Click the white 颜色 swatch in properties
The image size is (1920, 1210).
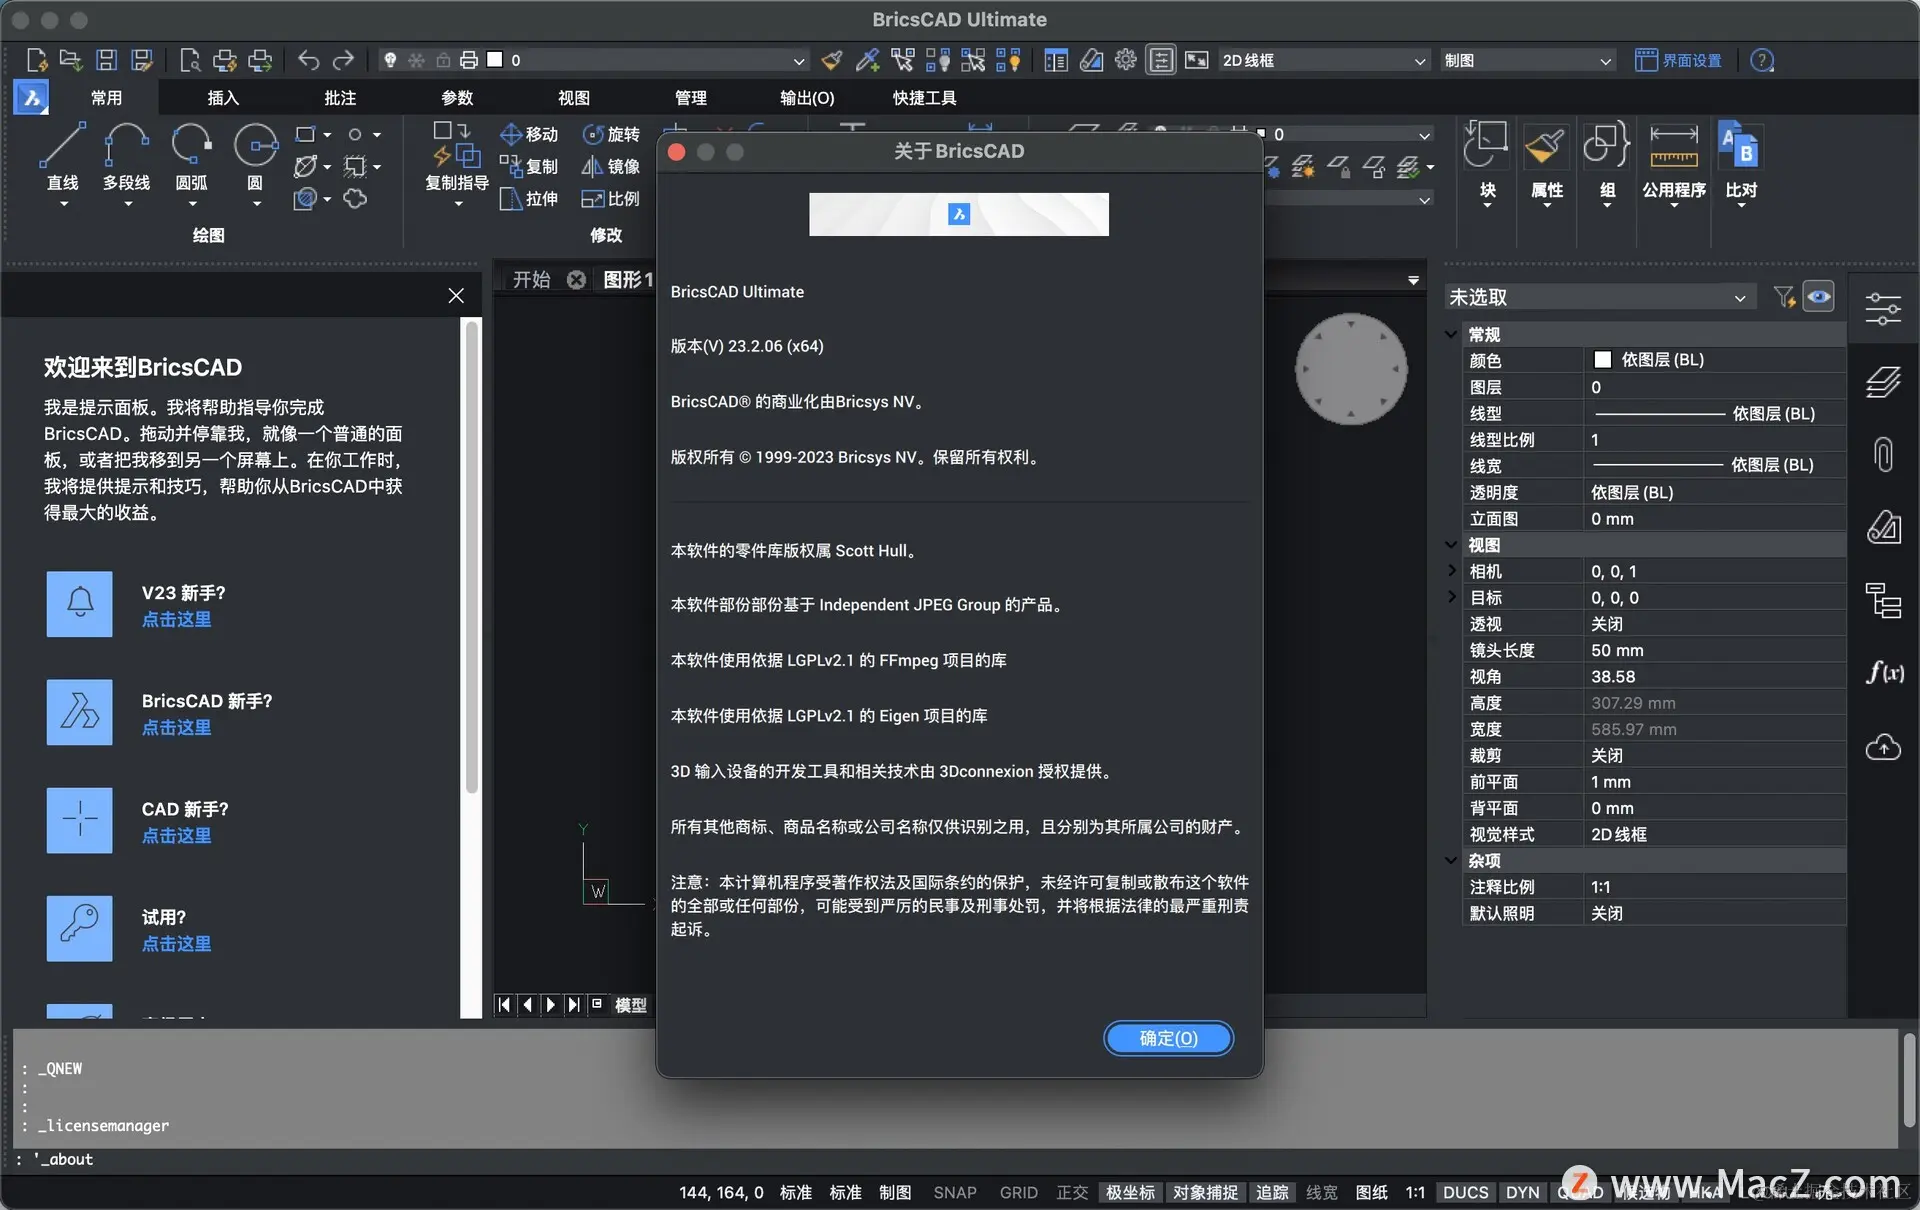click(x=1602, y=360)
